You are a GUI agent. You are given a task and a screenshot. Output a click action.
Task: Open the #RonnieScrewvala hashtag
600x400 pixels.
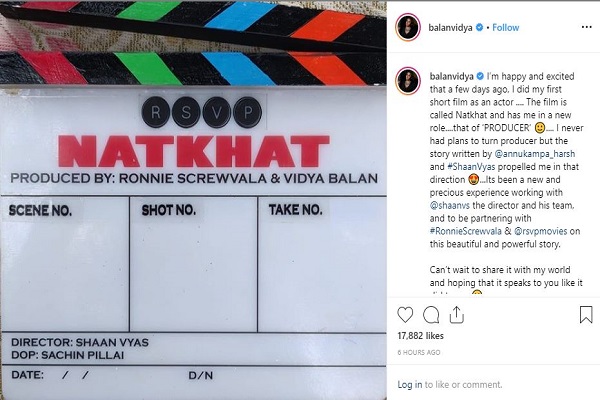pyautogui.click(x=465, y=231)
